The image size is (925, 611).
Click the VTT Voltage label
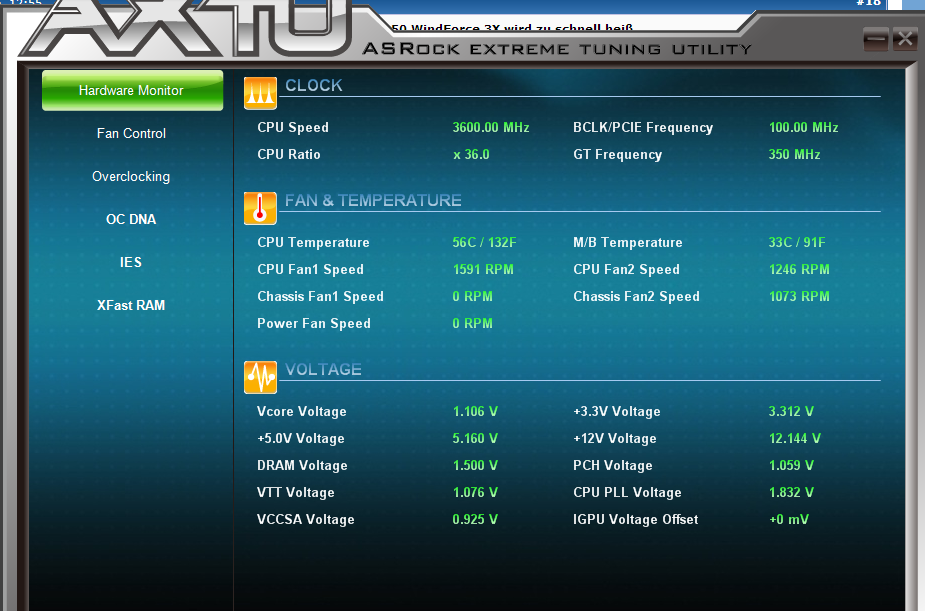pyautogui.click(x=296, y=493)
